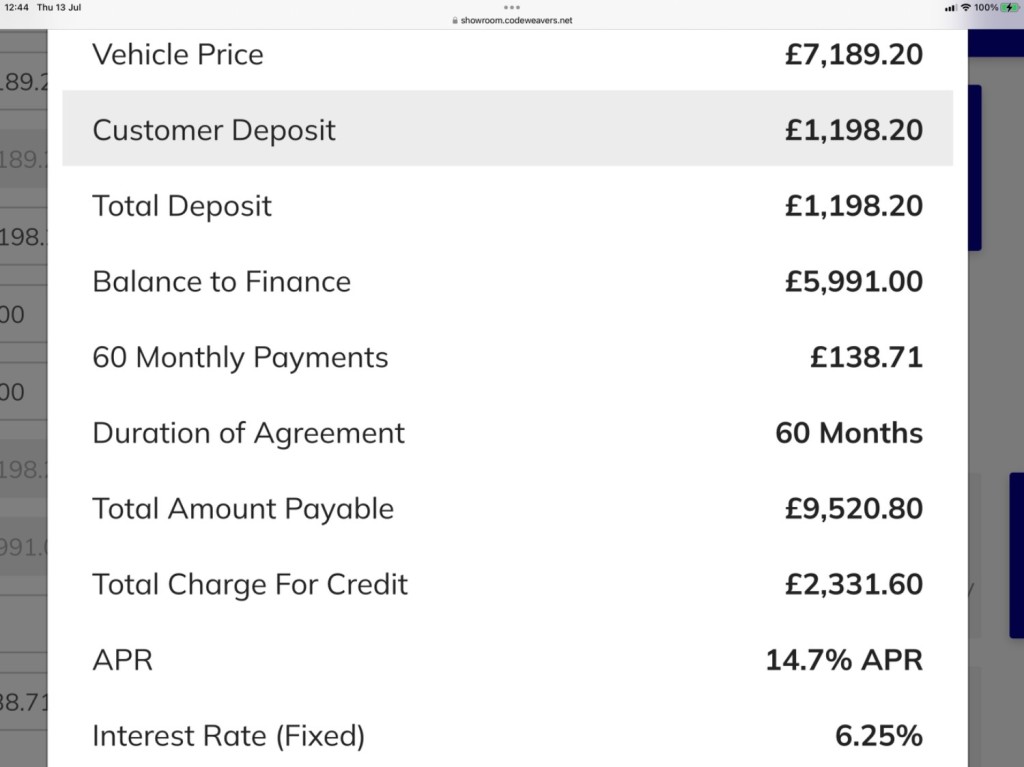Select the Balance to Finance amount £5,991.00

point(854,282)
